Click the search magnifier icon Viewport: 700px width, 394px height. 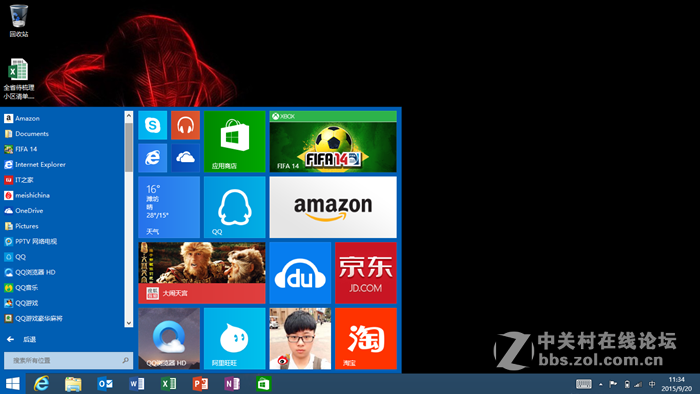(125, 360)
